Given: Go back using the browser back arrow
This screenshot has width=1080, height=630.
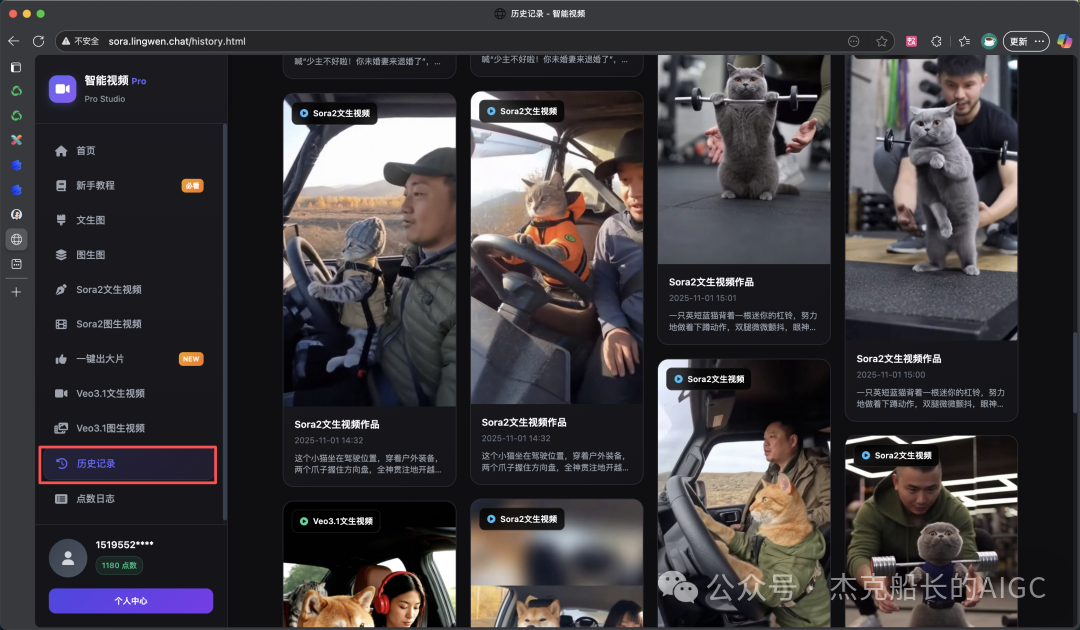Looking at the screenshot, I should coord(14,41).
